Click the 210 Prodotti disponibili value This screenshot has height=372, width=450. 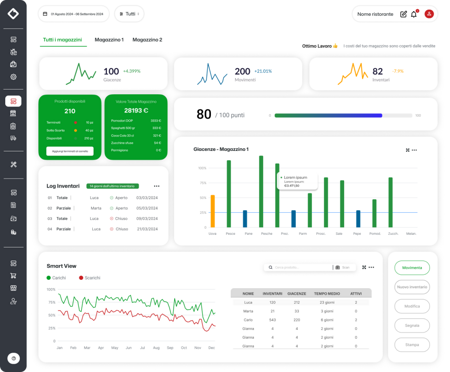tap(70, 111)
